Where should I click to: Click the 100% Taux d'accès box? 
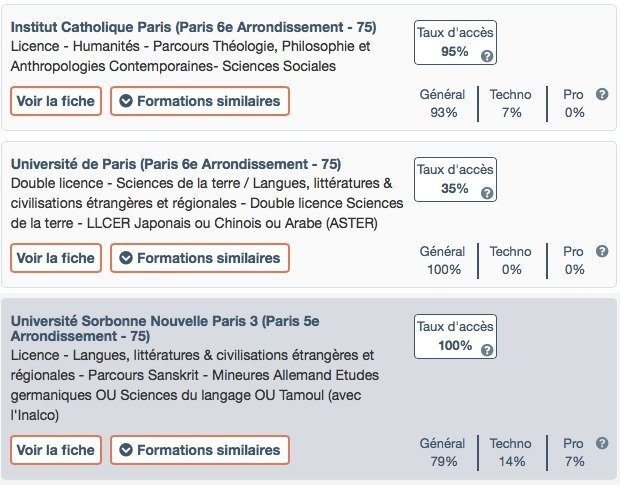click(455, 336)
